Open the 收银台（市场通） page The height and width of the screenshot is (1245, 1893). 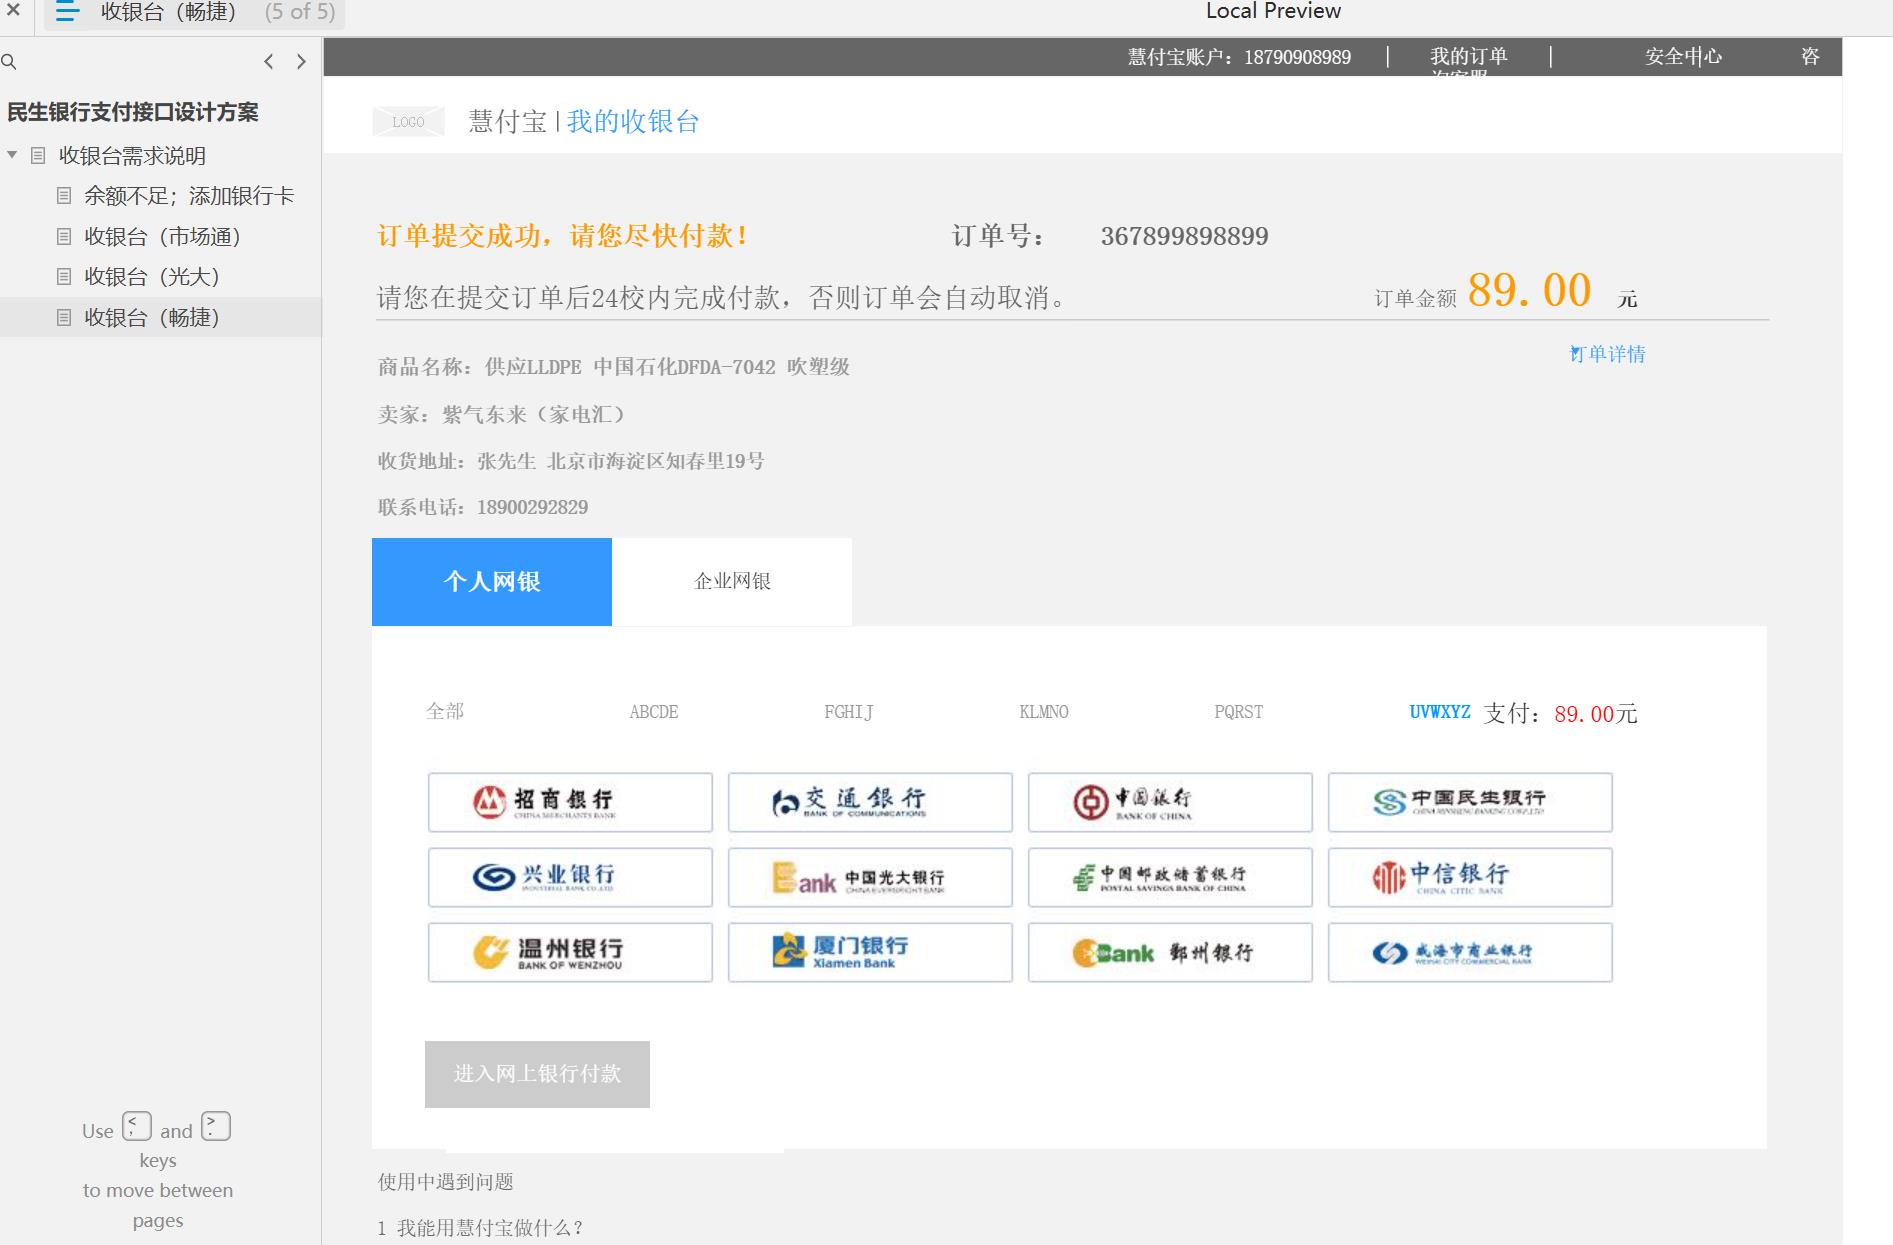(162, 237)
